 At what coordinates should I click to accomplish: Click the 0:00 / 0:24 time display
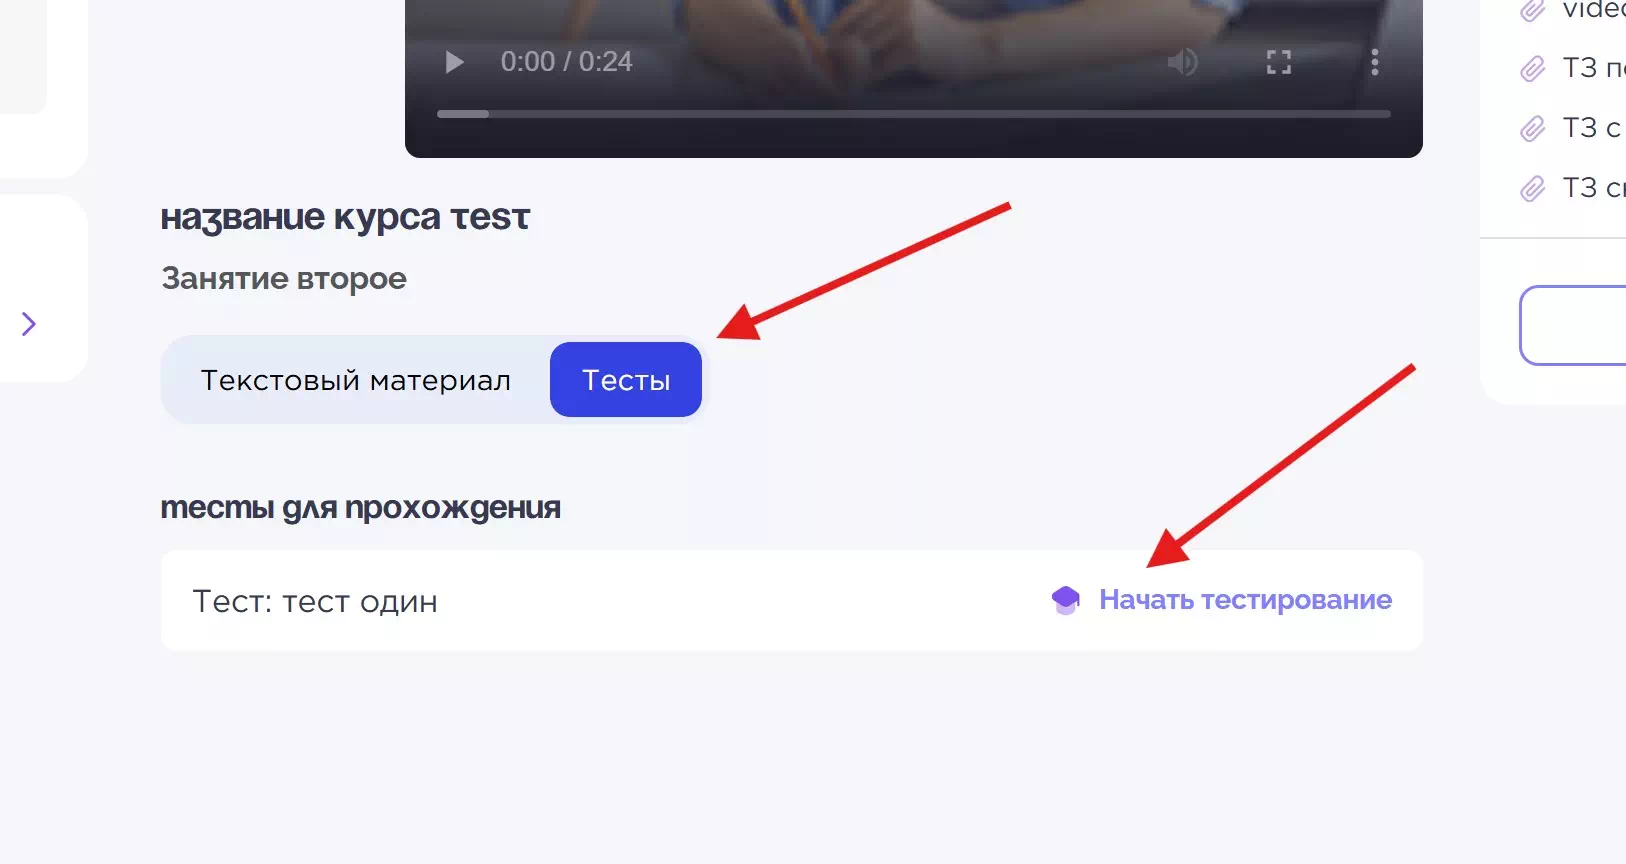point(566,62)
